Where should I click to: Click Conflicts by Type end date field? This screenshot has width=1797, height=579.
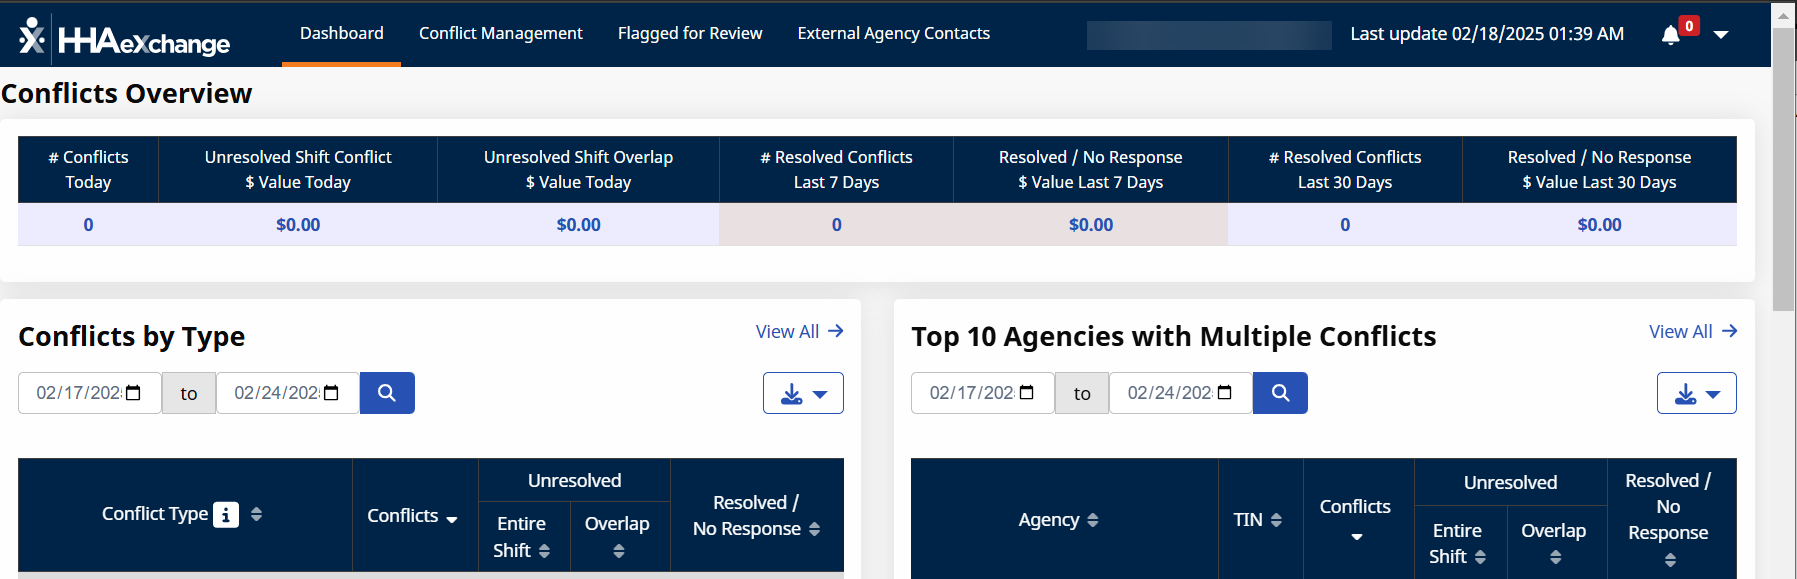[x=275, y=393]
